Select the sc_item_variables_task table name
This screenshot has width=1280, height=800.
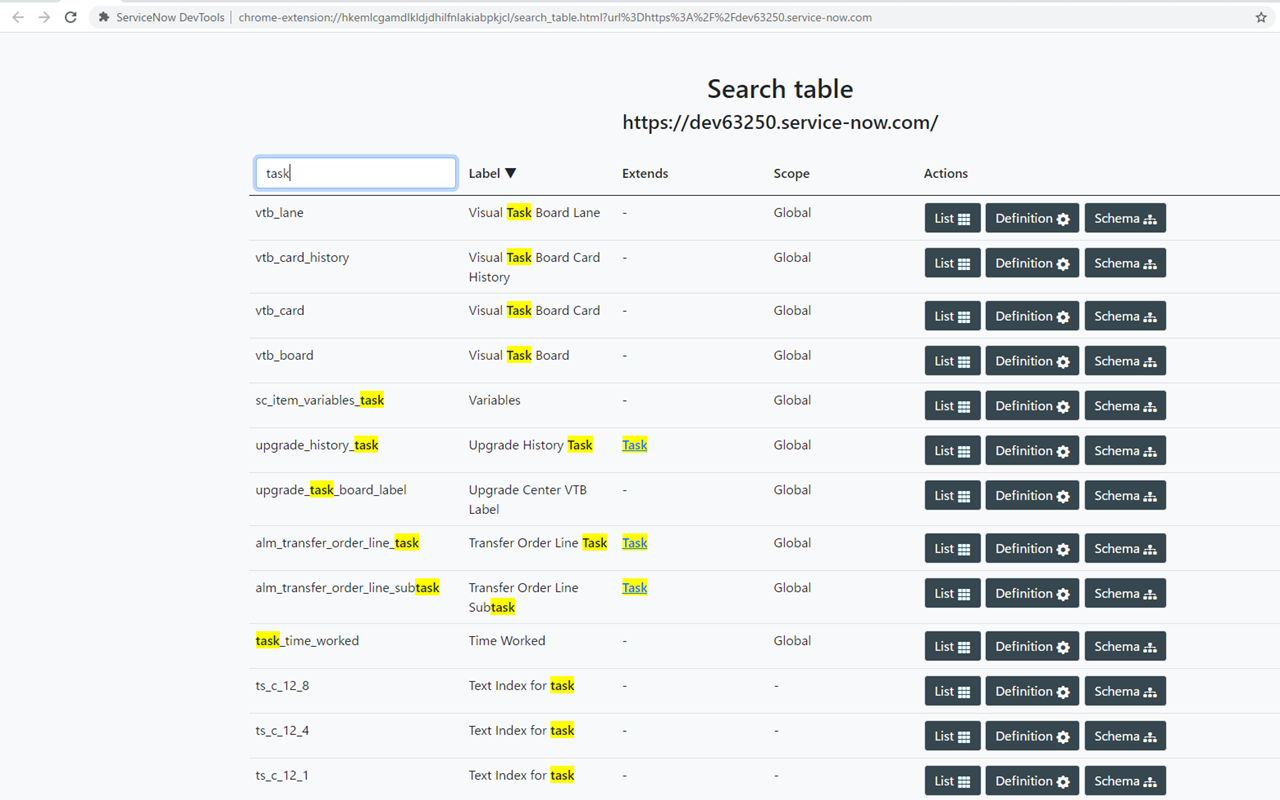pyautogui.click(x=320, y=400)
